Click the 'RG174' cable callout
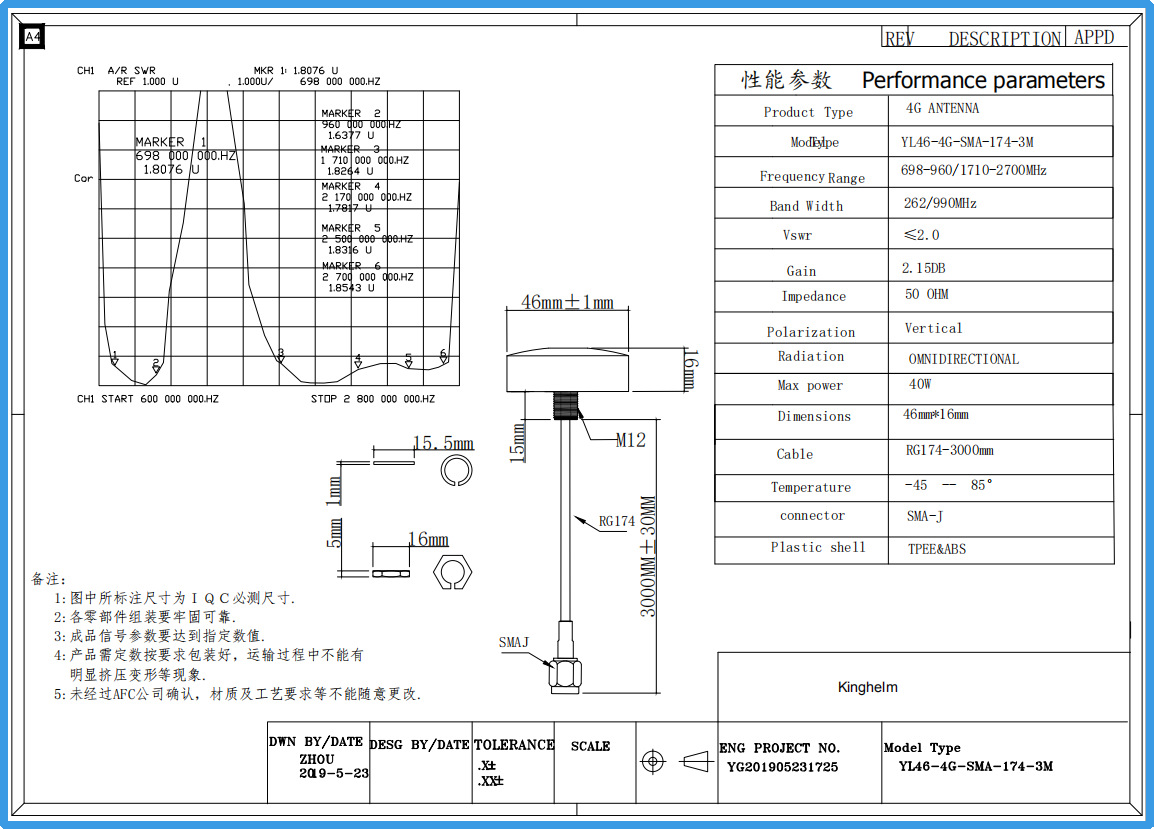Image resolution: width=1154 pixels, height=829 pixels. point(617,521)
